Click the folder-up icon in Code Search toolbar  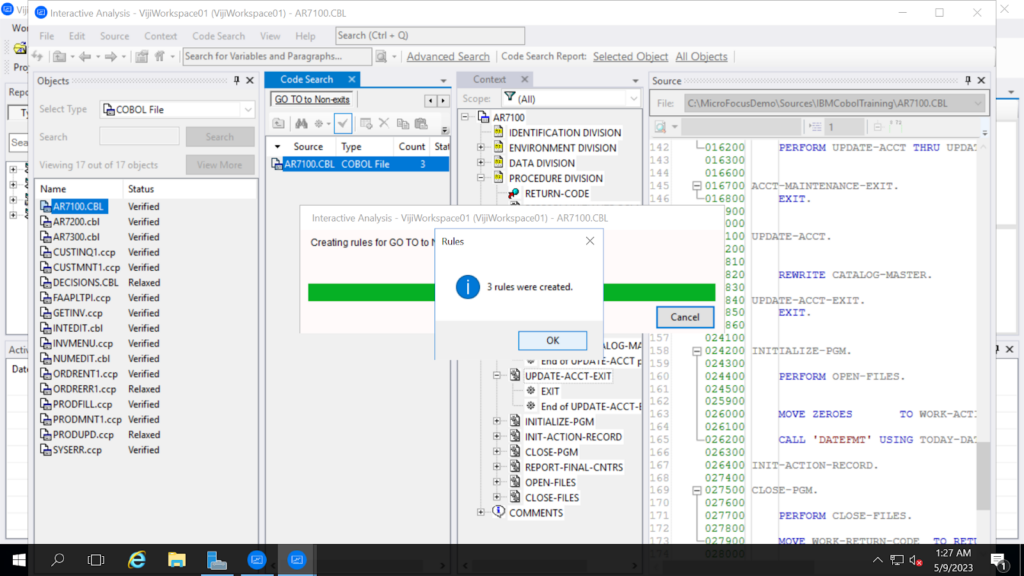(279, 123)
